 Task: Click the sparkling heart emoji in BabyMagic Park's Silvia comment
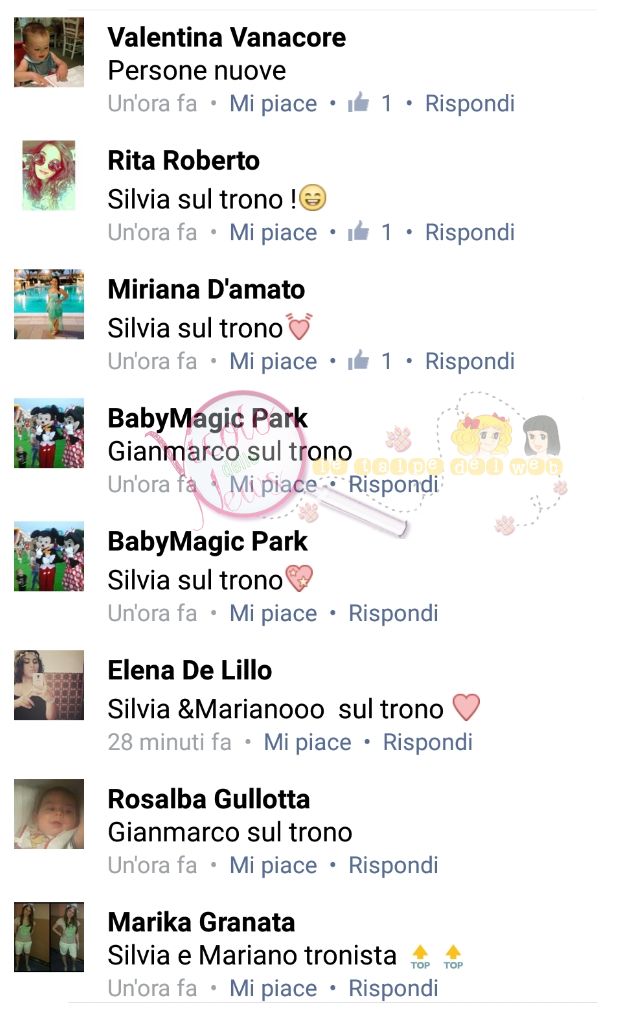pos(299,578)
